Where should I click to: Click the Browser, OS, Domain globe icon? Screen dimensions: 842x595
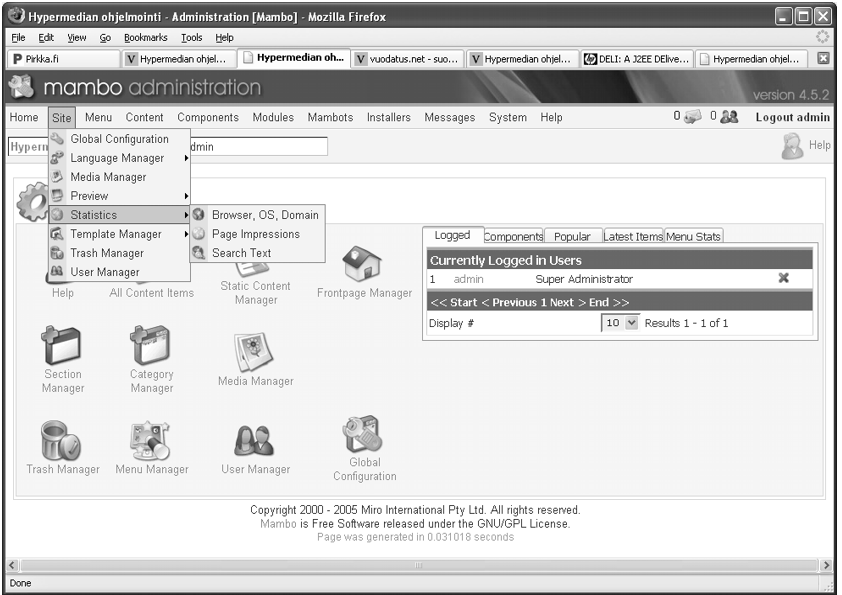[x=199, y=214]
